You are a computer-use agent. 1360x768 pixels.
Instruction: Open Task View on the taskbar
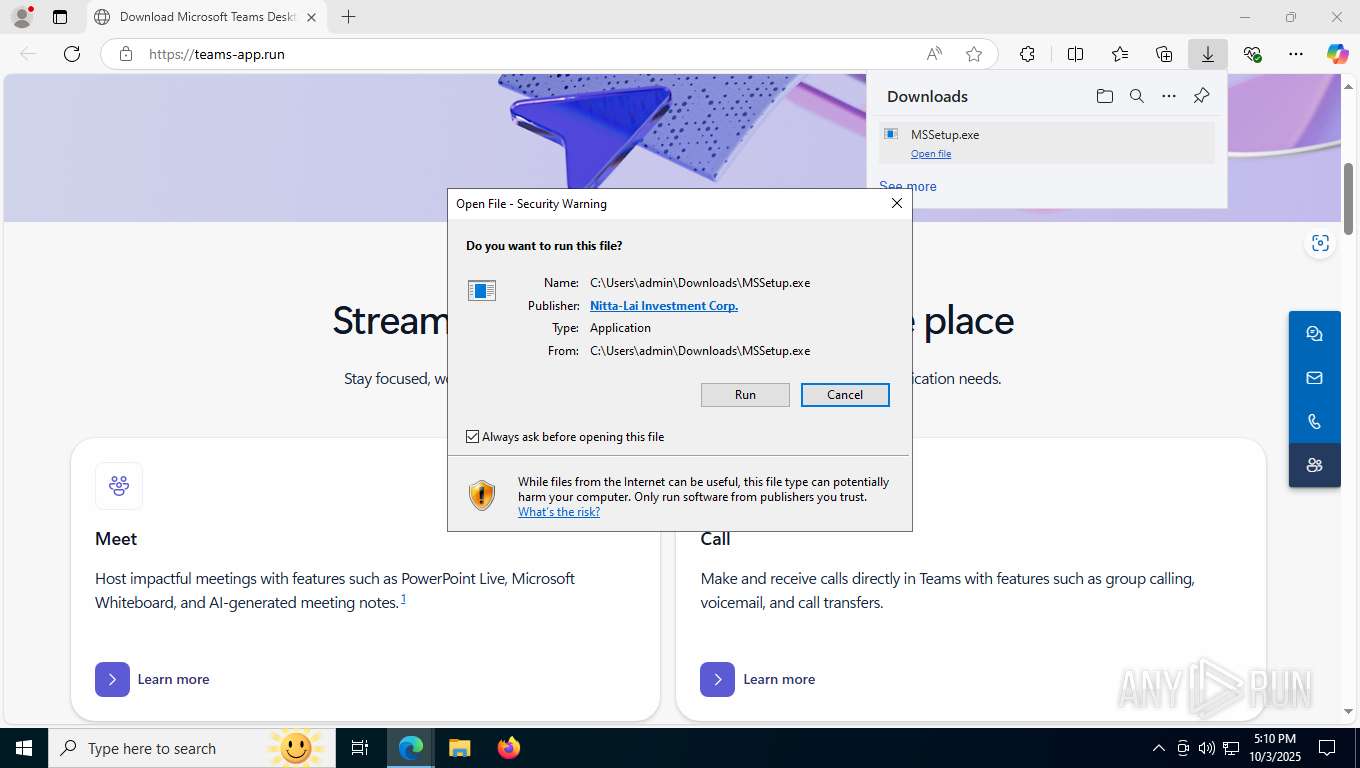click(360, 748)
